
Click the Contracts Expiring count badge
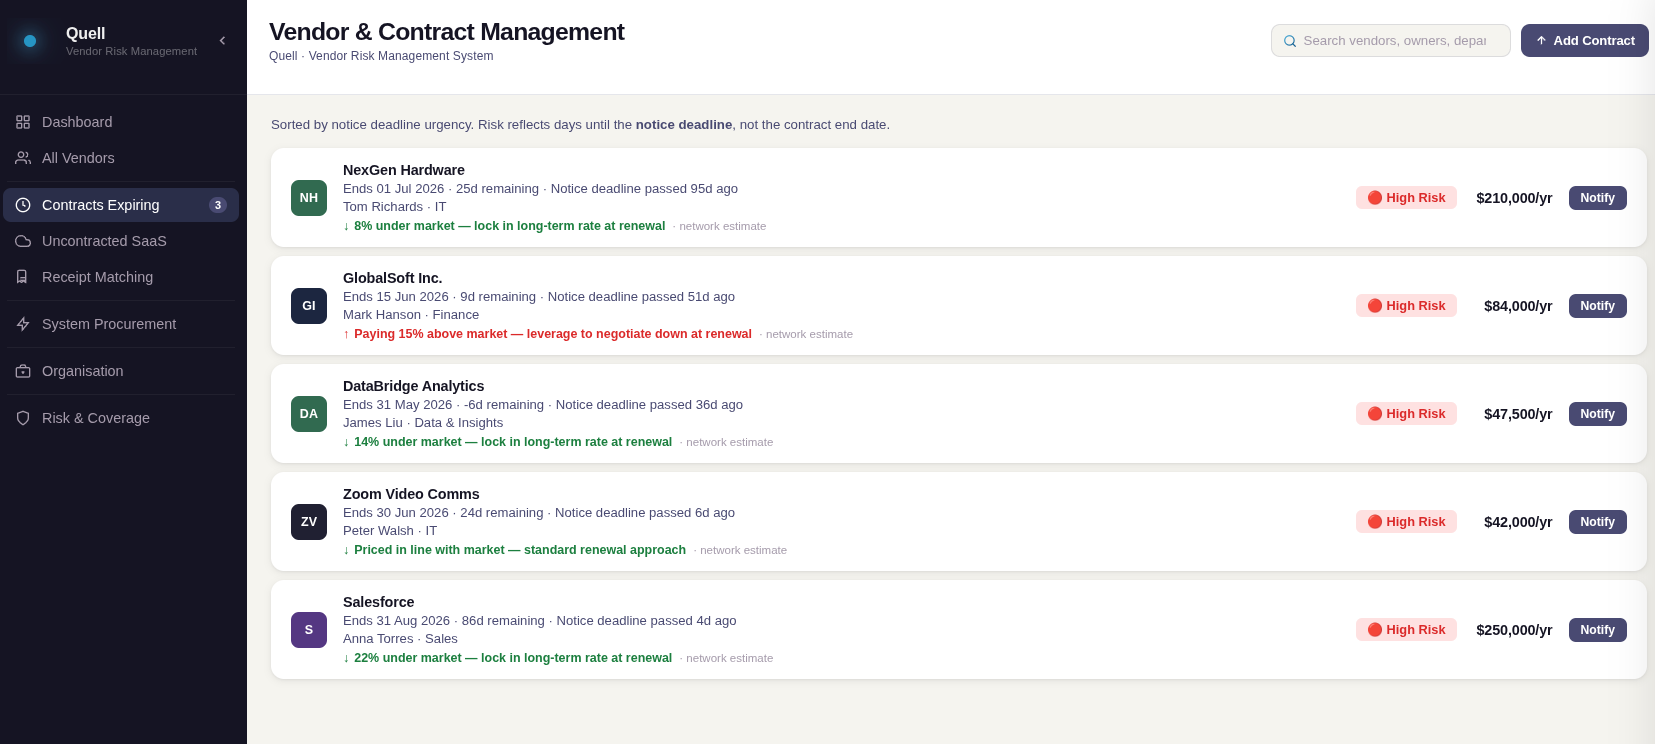coord(218,205)
